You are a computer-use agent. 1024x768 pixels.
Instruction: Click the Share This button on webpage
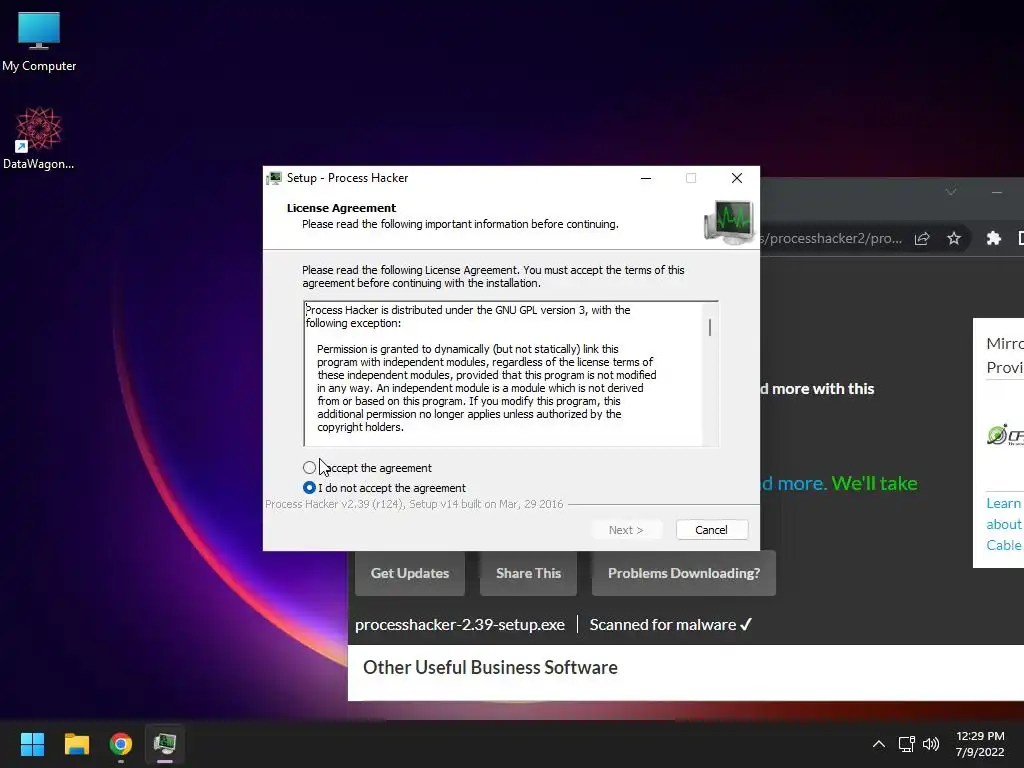(528, 573)
